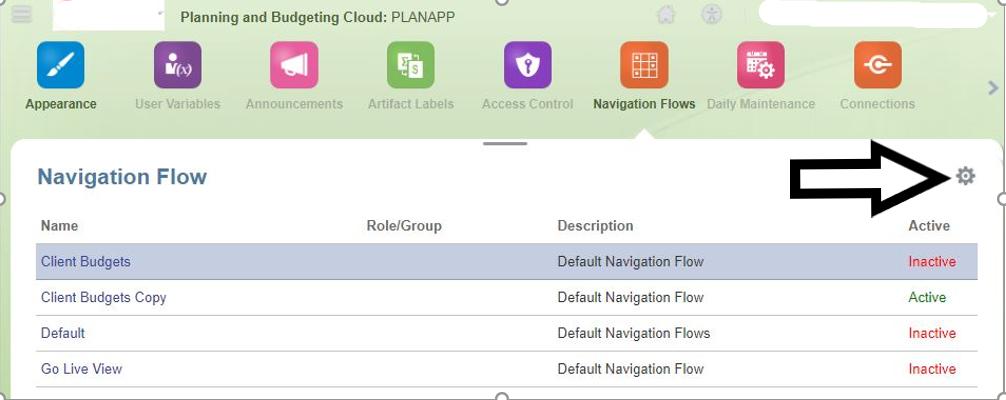This screenshot has width=1006, height=400.
Task: Select the Connections label
Action: (x=877, y=104)
